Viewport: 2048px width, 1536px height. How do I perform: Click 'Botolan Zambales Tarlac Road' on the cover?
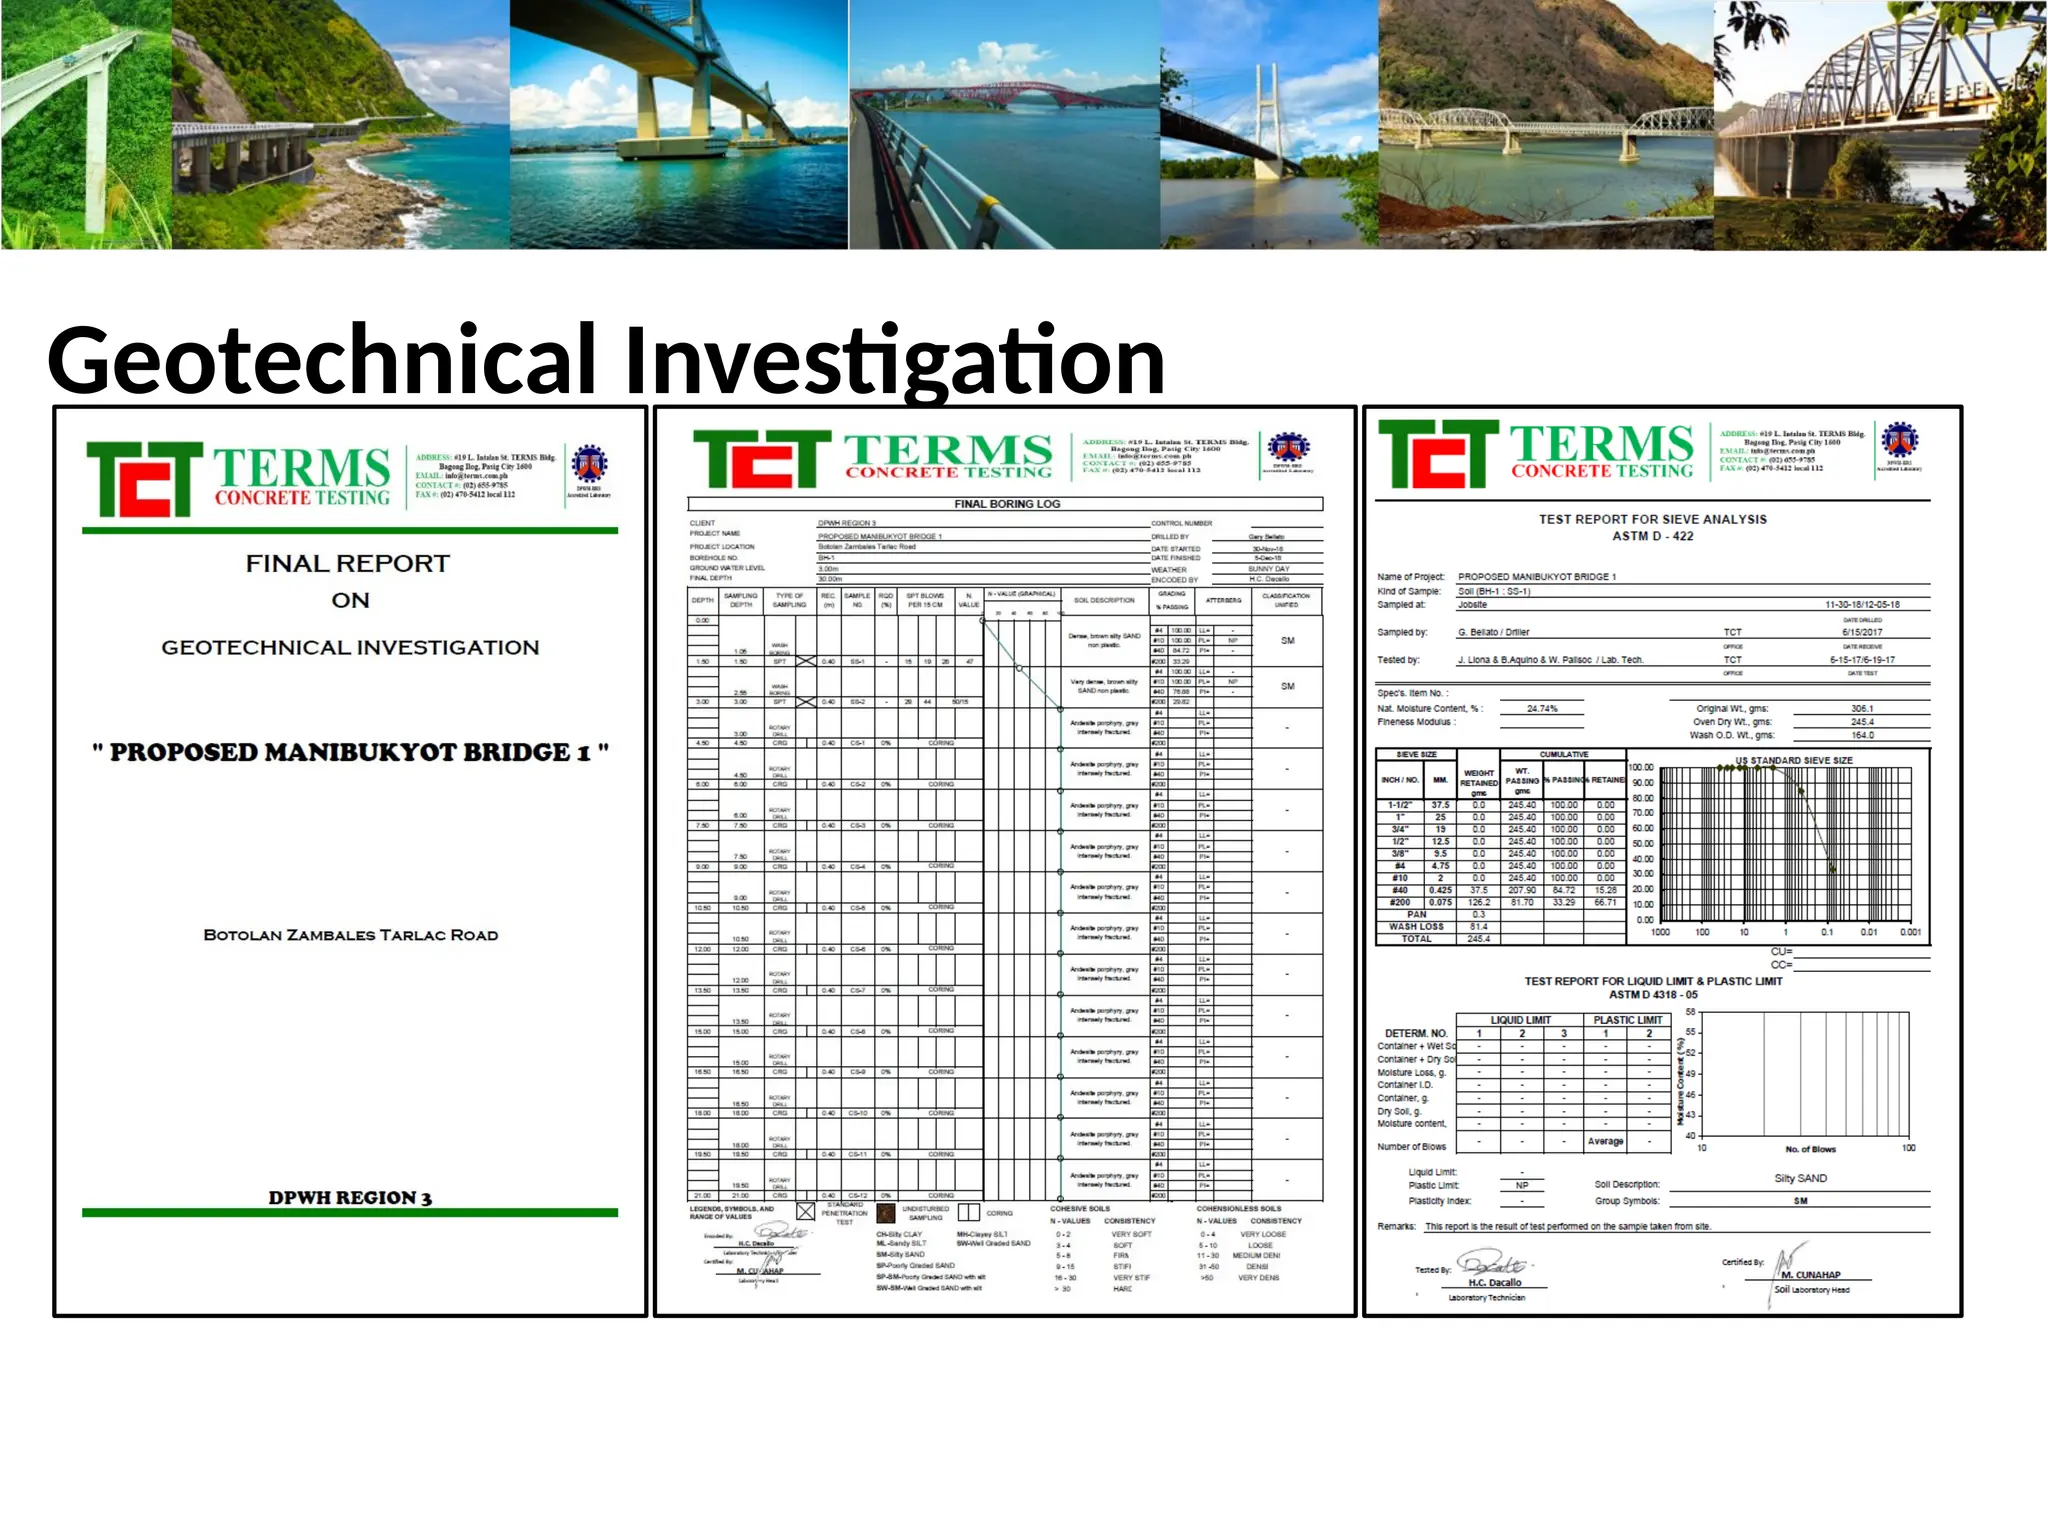click(x=350, y=935)
